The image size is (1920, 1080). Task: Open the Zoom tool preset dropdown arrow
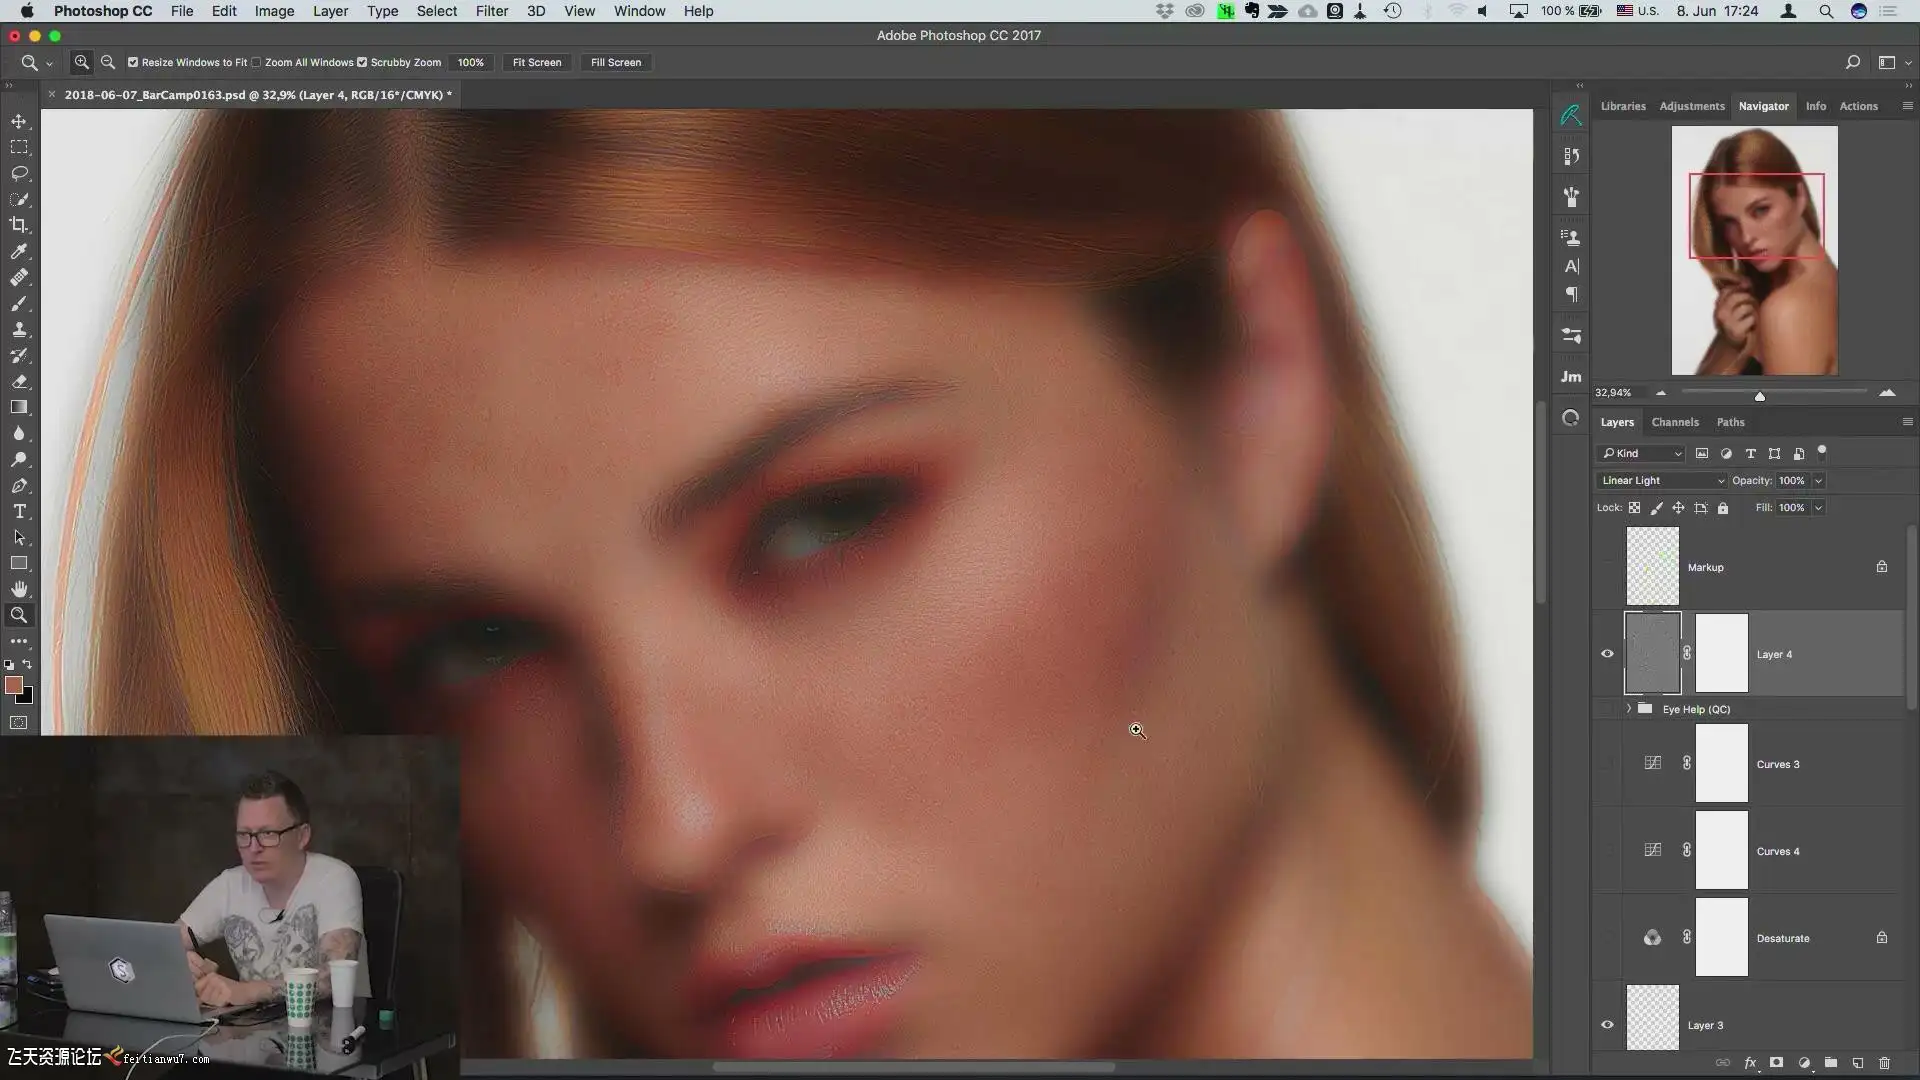point(49,63)
